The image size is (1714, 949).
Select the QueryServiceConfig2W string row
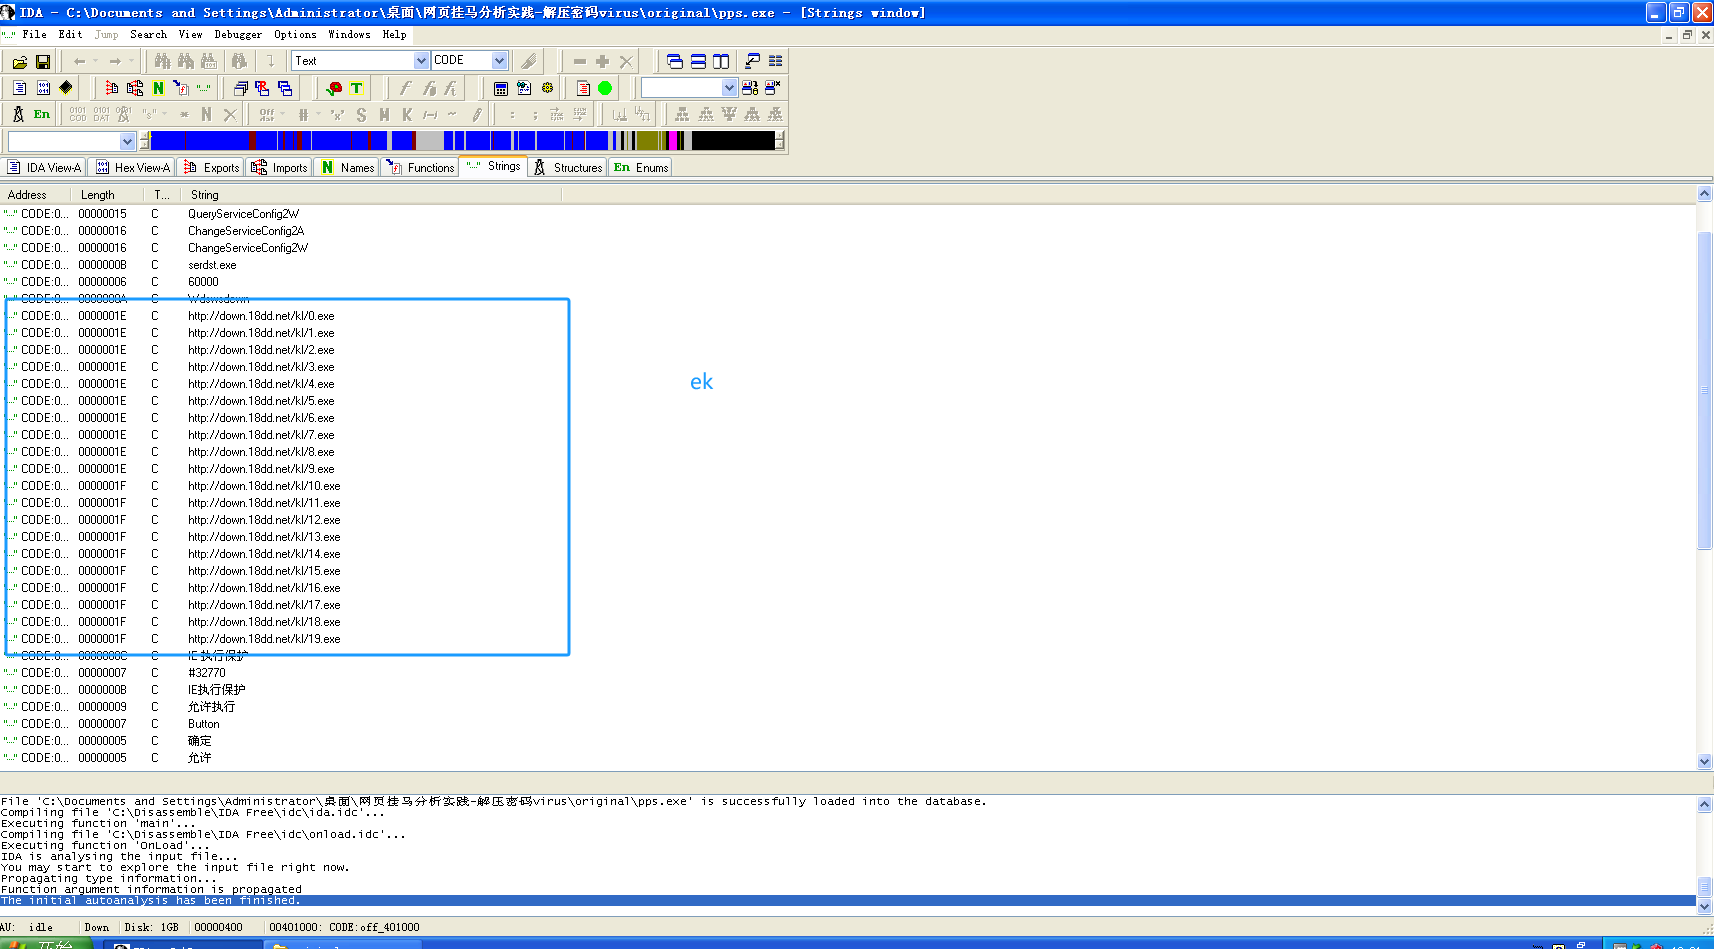848,214
